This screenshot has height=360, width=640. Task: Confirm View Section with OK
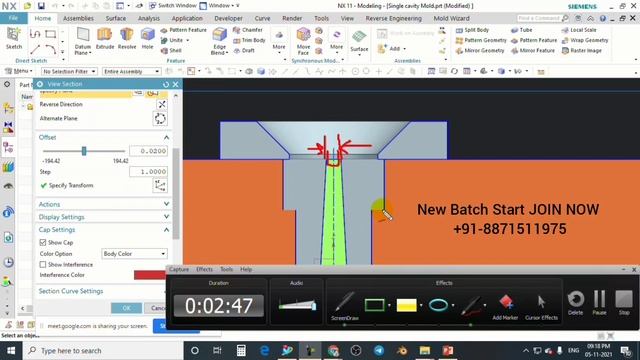127,308
